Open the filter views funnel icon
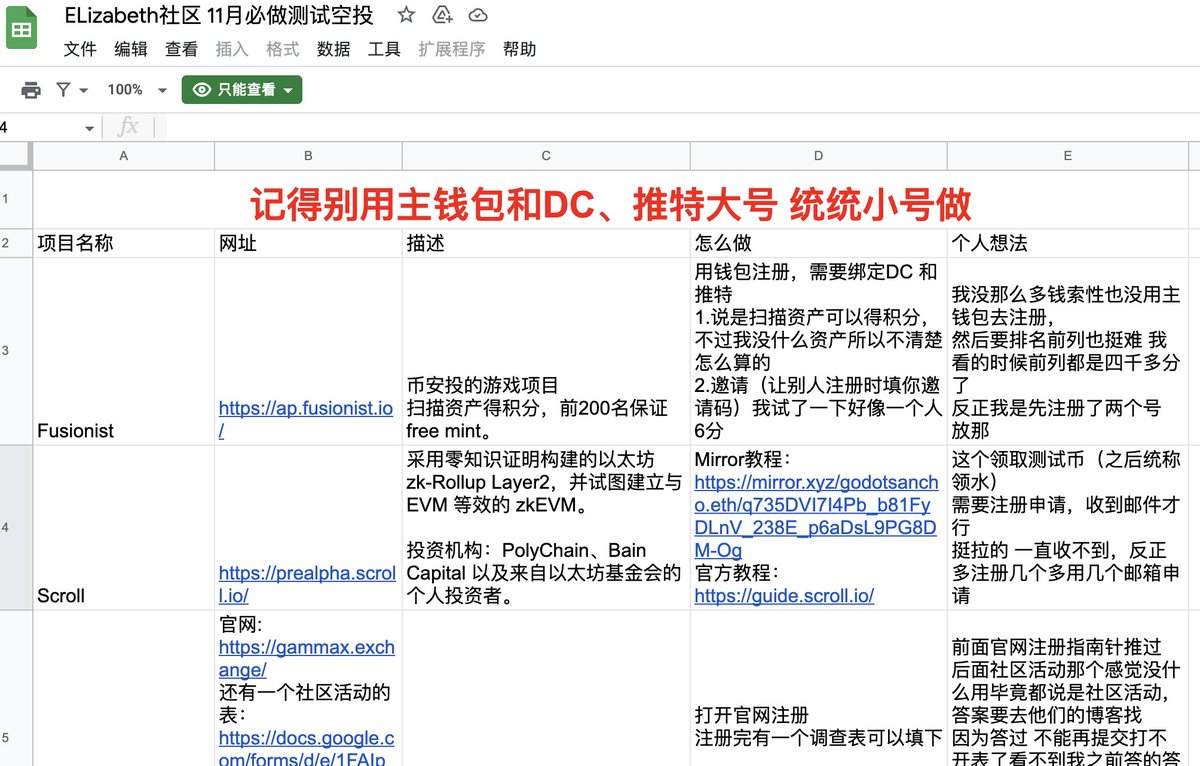 click(x=64, y=90)
